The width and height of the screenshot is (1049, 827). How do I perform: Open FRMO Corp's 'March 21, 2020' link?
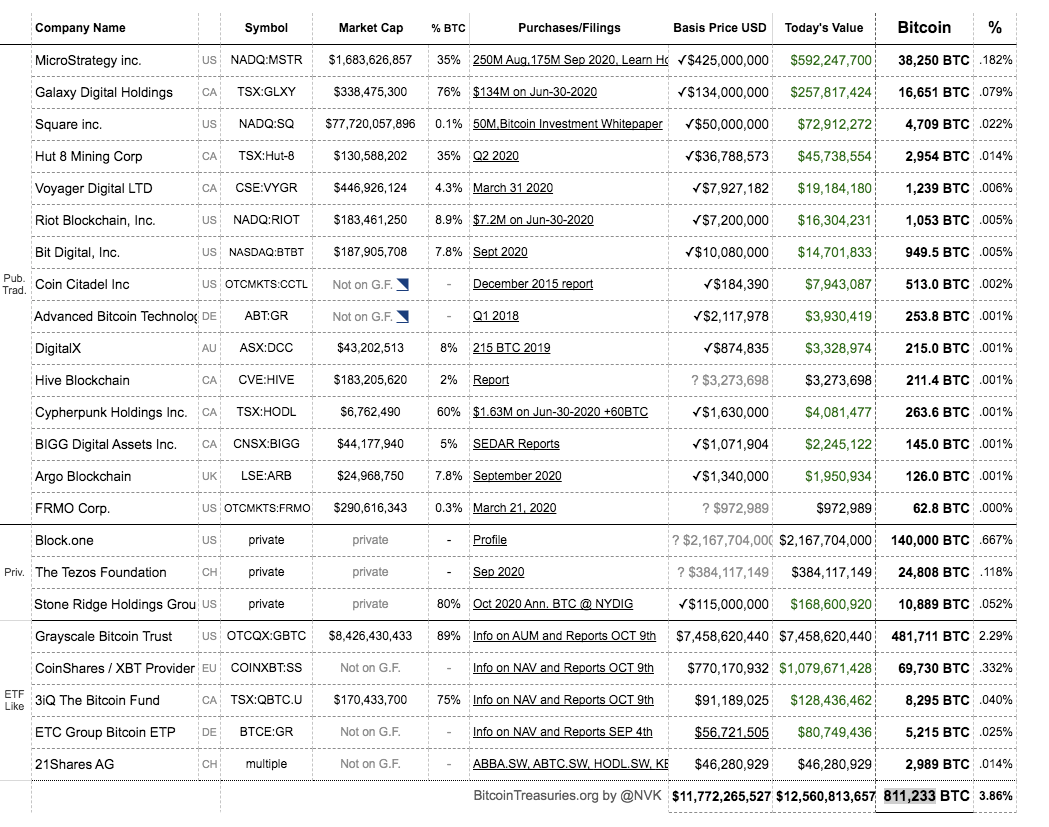click(x=514, y=508)
